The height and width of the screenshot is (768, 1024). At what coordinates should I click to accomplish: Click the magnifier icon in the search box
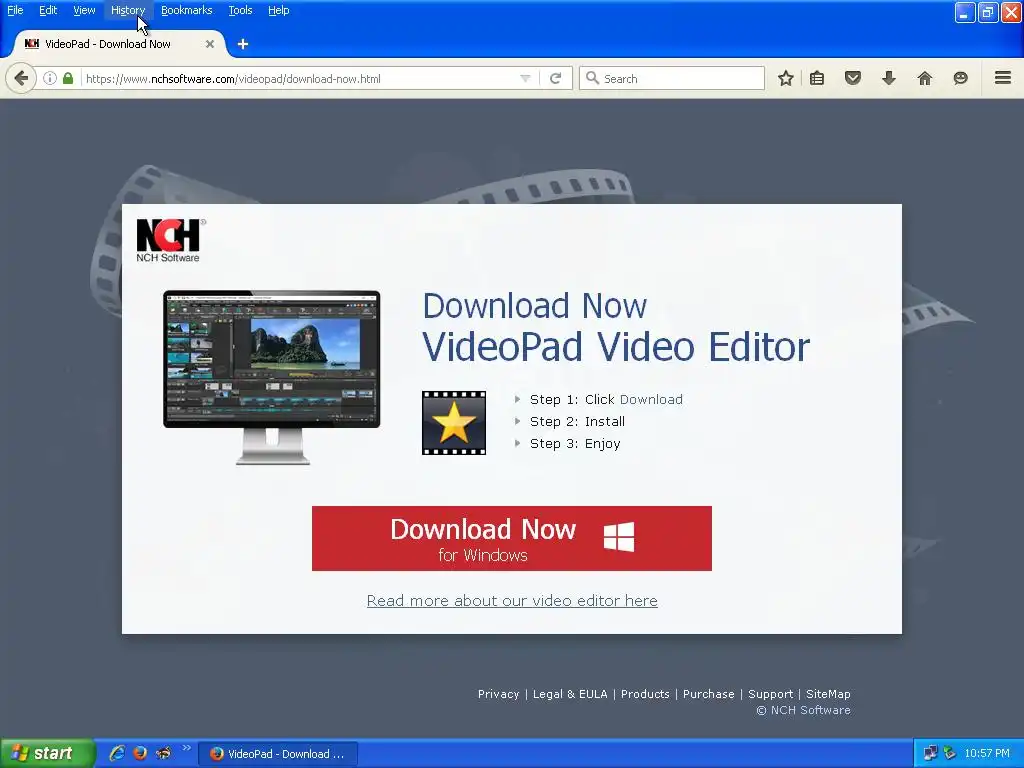[592, 78]
